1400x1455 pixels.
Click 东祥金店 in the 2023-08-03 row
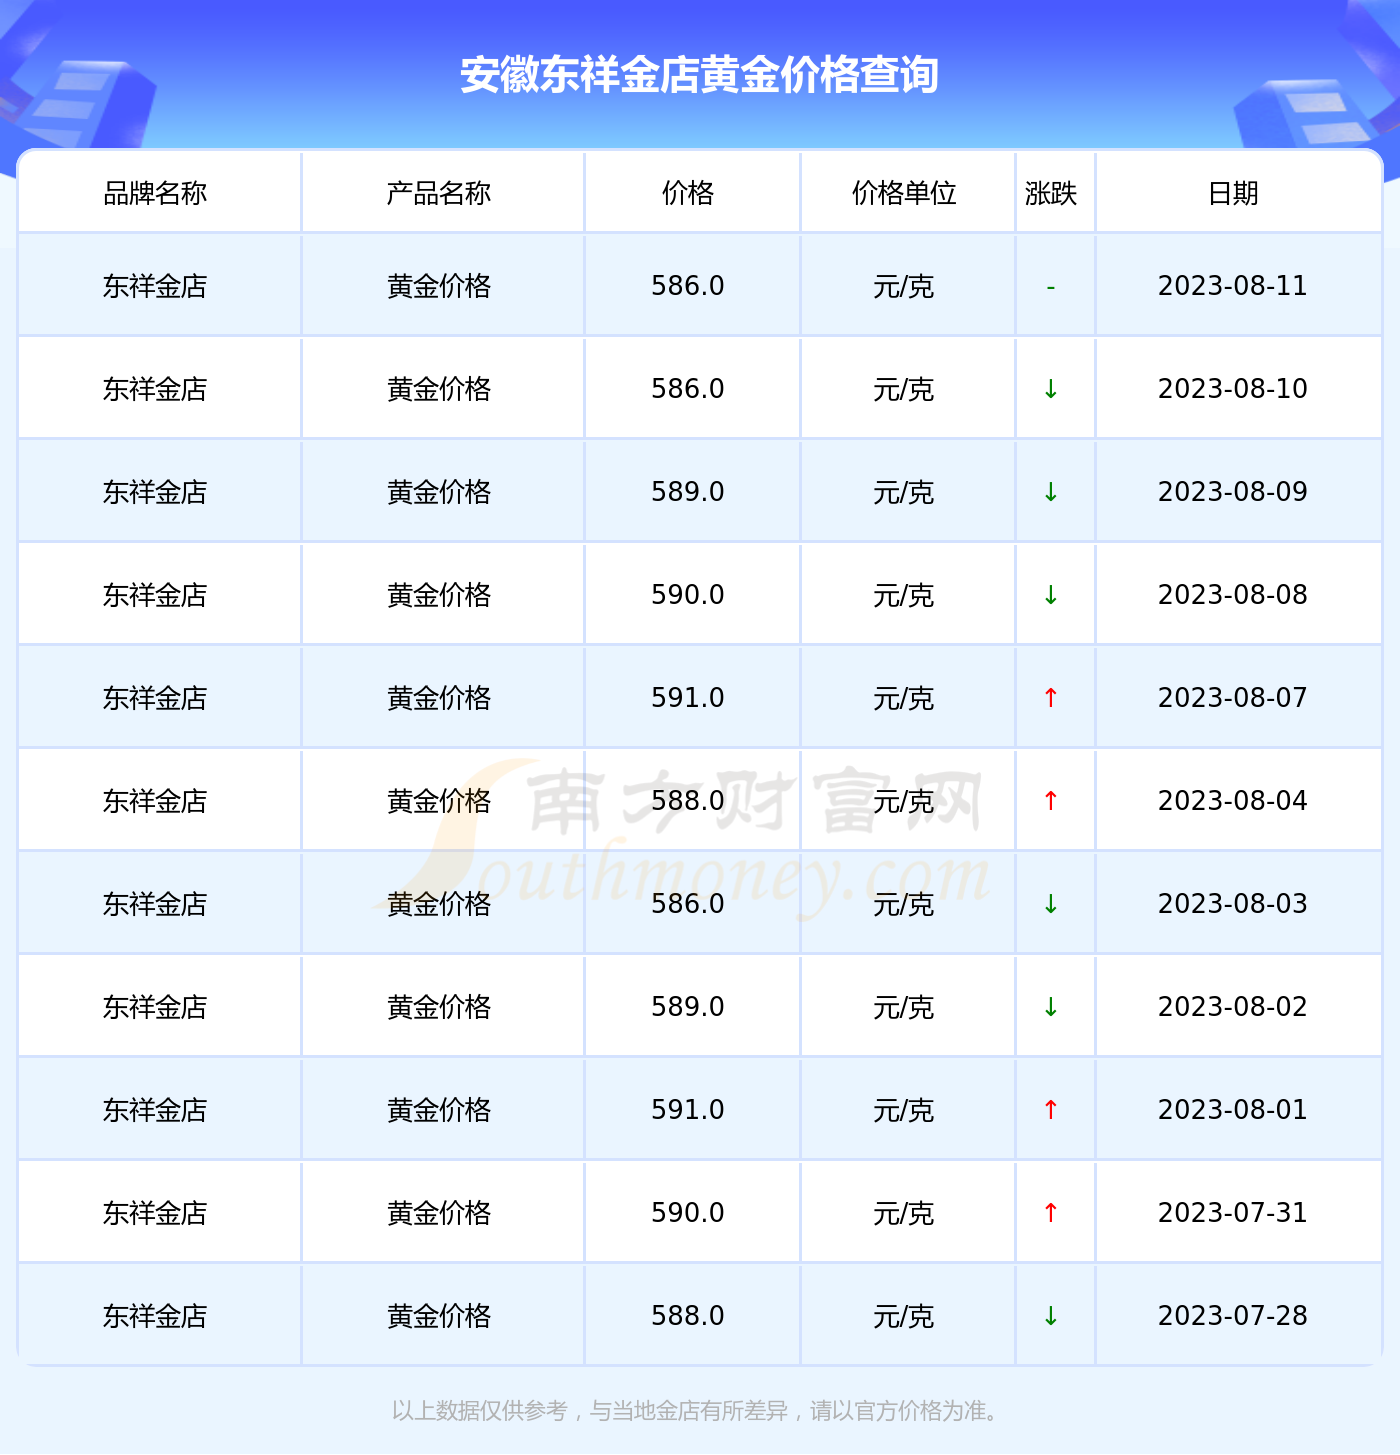155,905
